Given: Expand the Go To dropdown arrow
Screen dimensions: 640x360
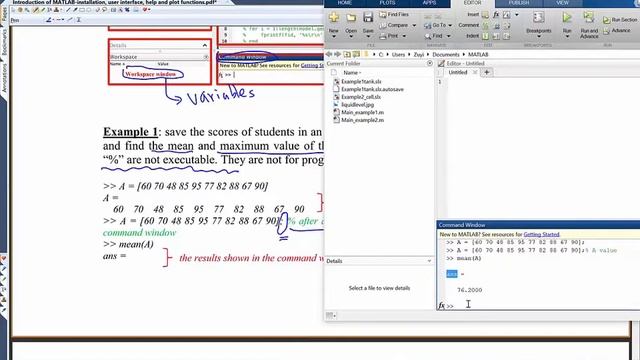Looking at the screenshot, I should click(x=451, y=25).
